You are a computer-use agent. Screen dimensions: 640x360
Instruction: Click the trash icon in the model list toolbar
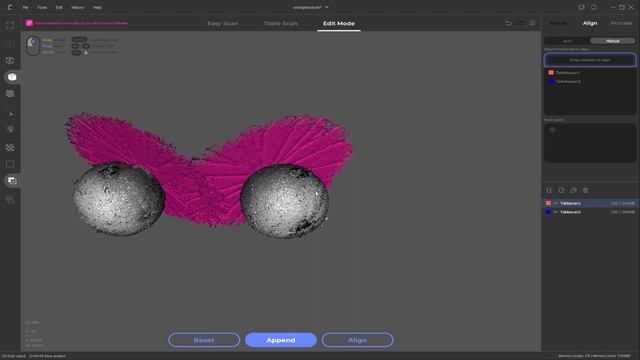tap(585, 190)
